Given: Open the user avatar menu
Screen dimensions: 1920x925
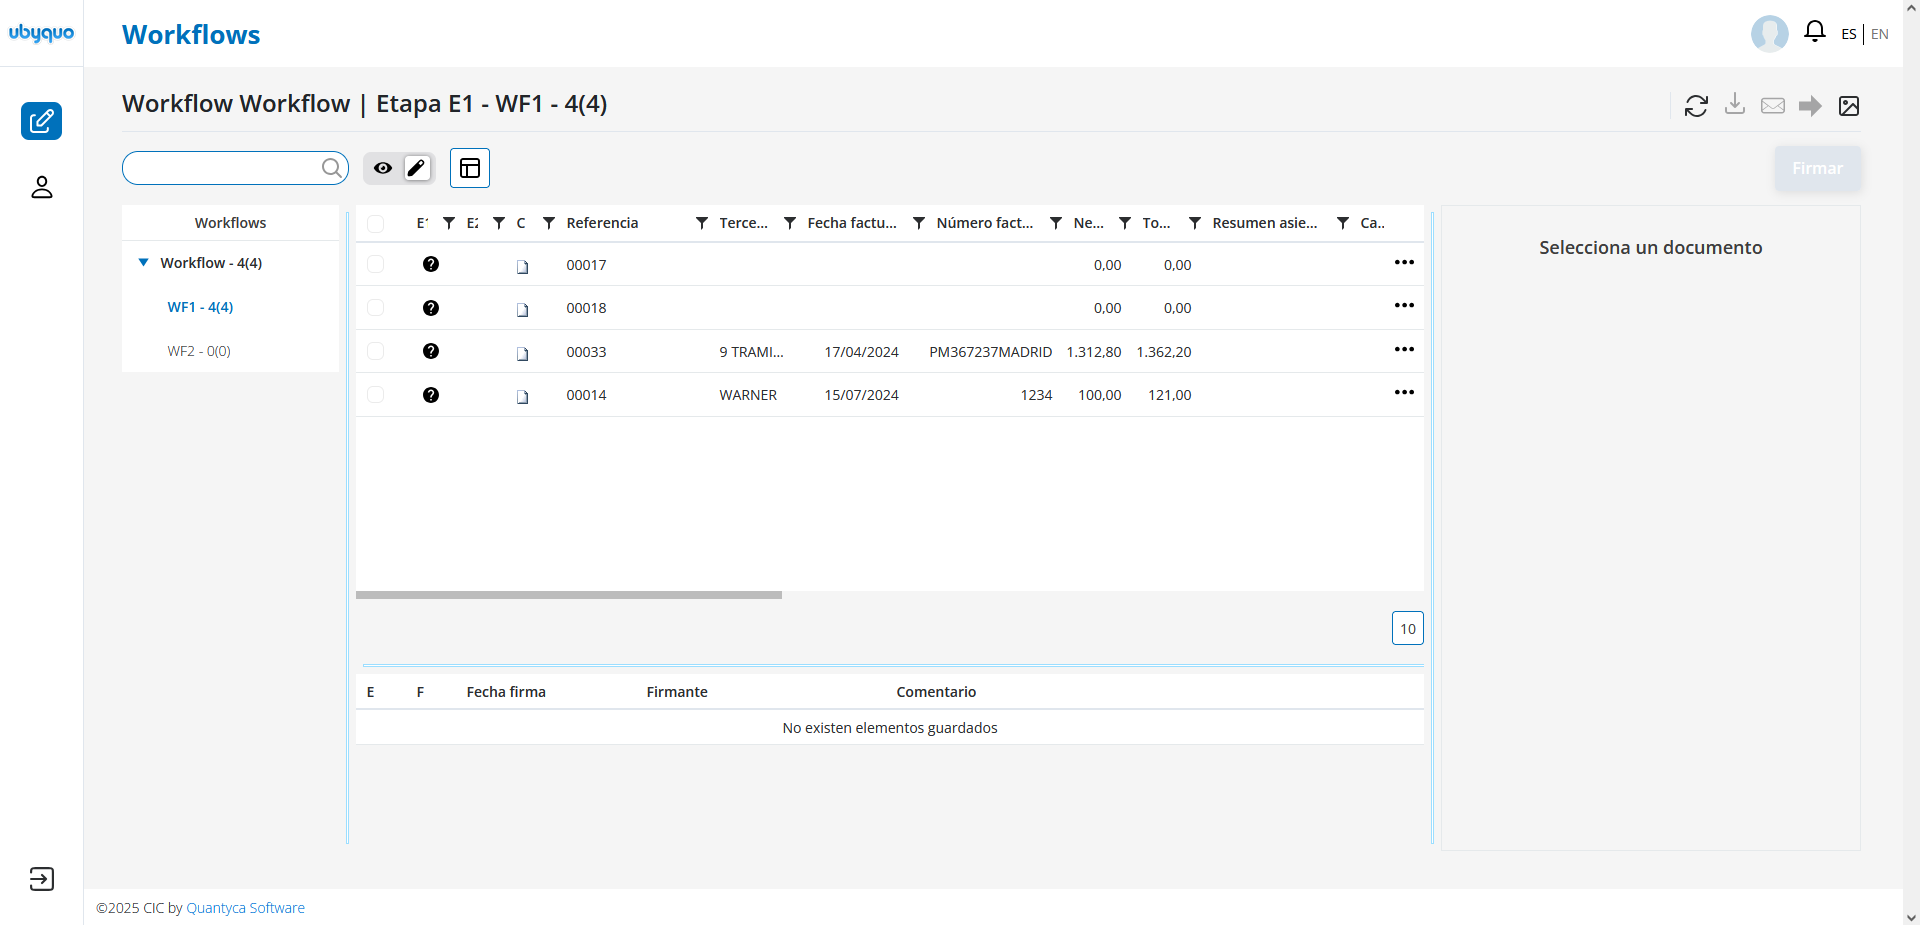Looking at the screenshot, I should click(x=1769, y=33).
